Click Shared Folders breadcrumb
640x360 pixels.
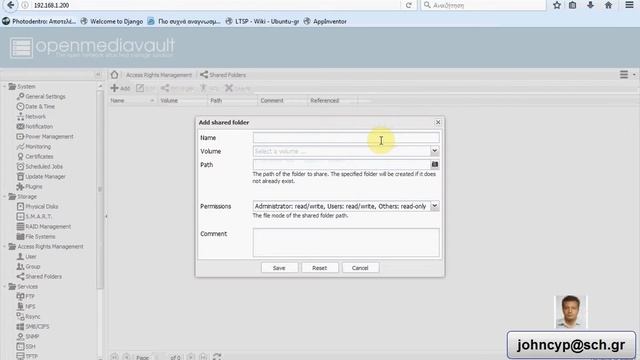(x=223, y=75)
